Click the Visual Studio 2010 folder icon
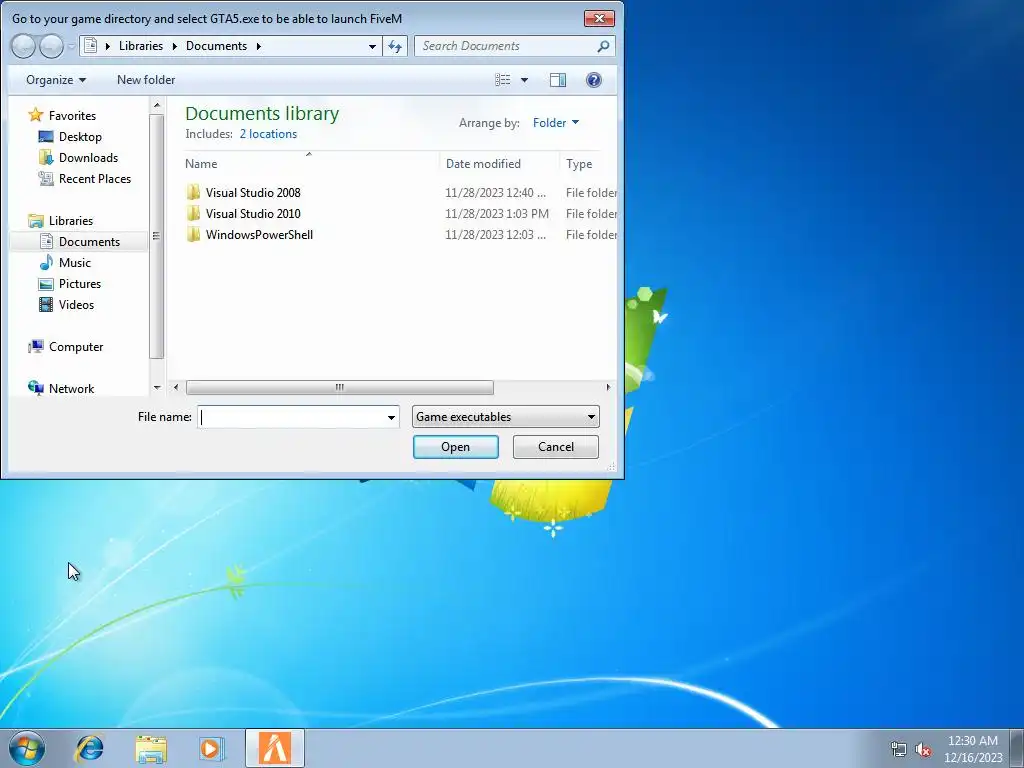 pyautogui.click(x=193, y=213)
